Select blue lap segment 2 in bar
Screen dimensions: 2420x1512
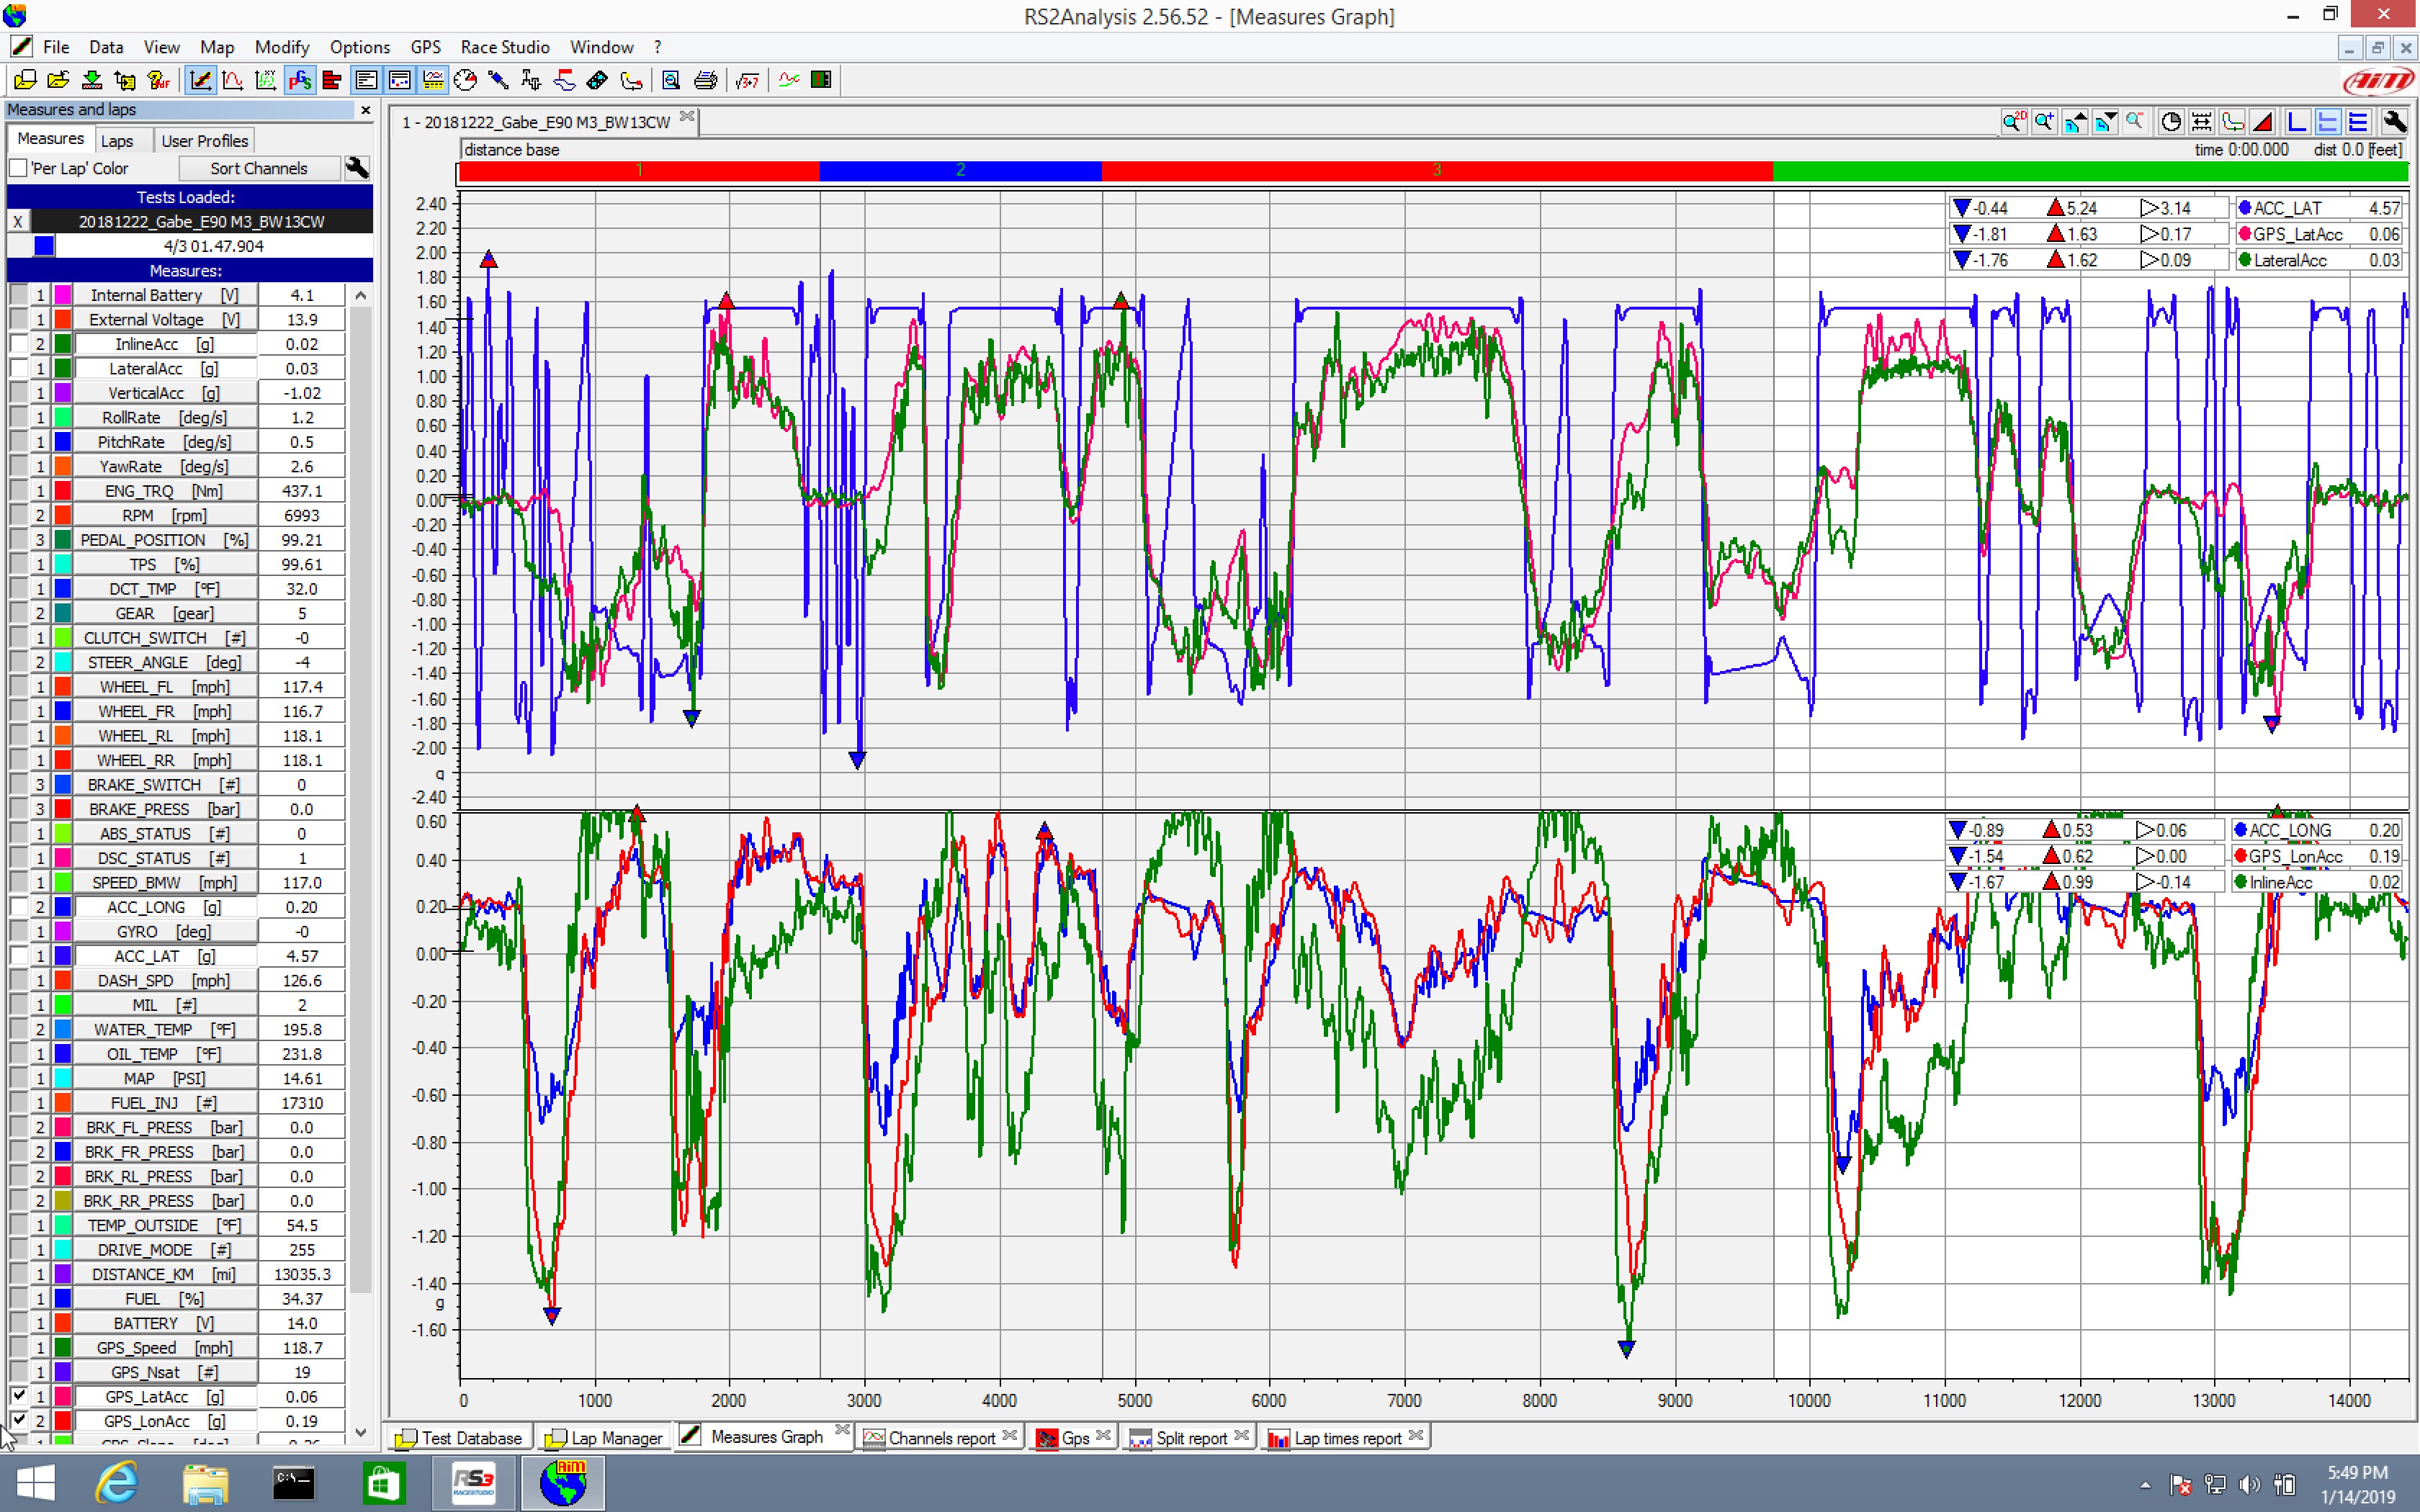tap(960, 171)
